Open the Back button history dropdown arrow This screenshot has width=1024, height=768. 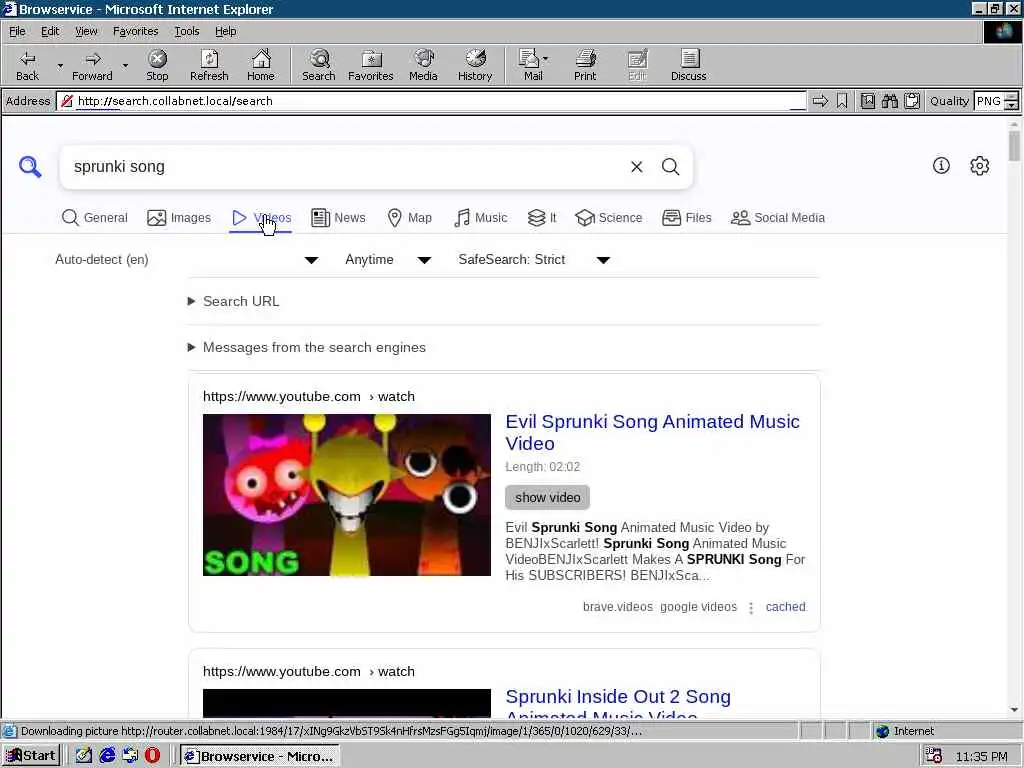coord(60,65)
